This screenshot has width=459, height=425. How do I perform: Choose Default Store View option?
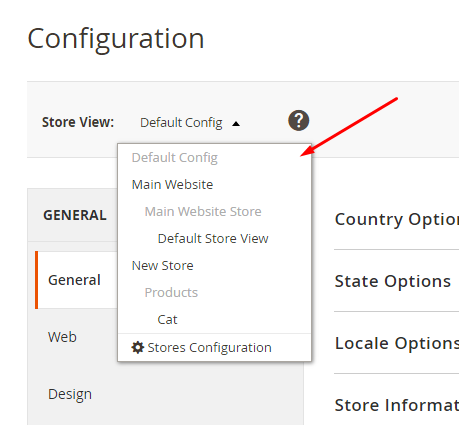click(x=213, y=238)
